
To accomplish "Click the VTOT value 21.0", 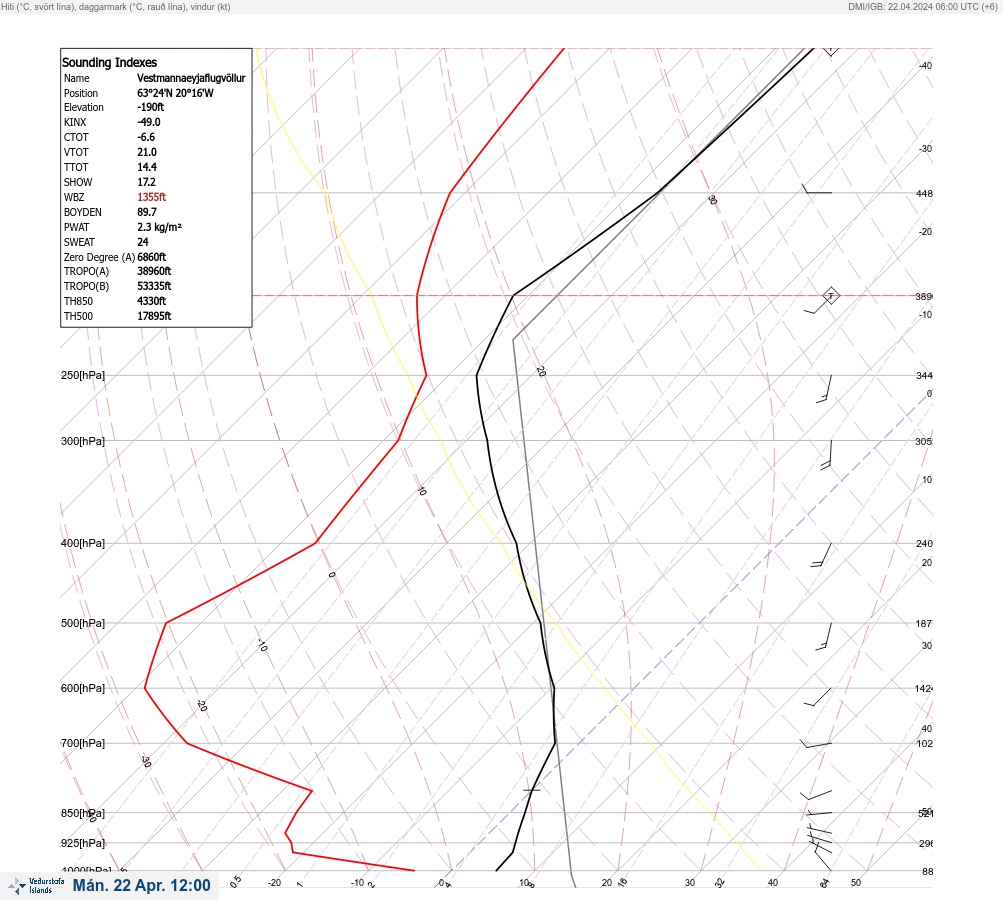I will (x=146, y=152).
